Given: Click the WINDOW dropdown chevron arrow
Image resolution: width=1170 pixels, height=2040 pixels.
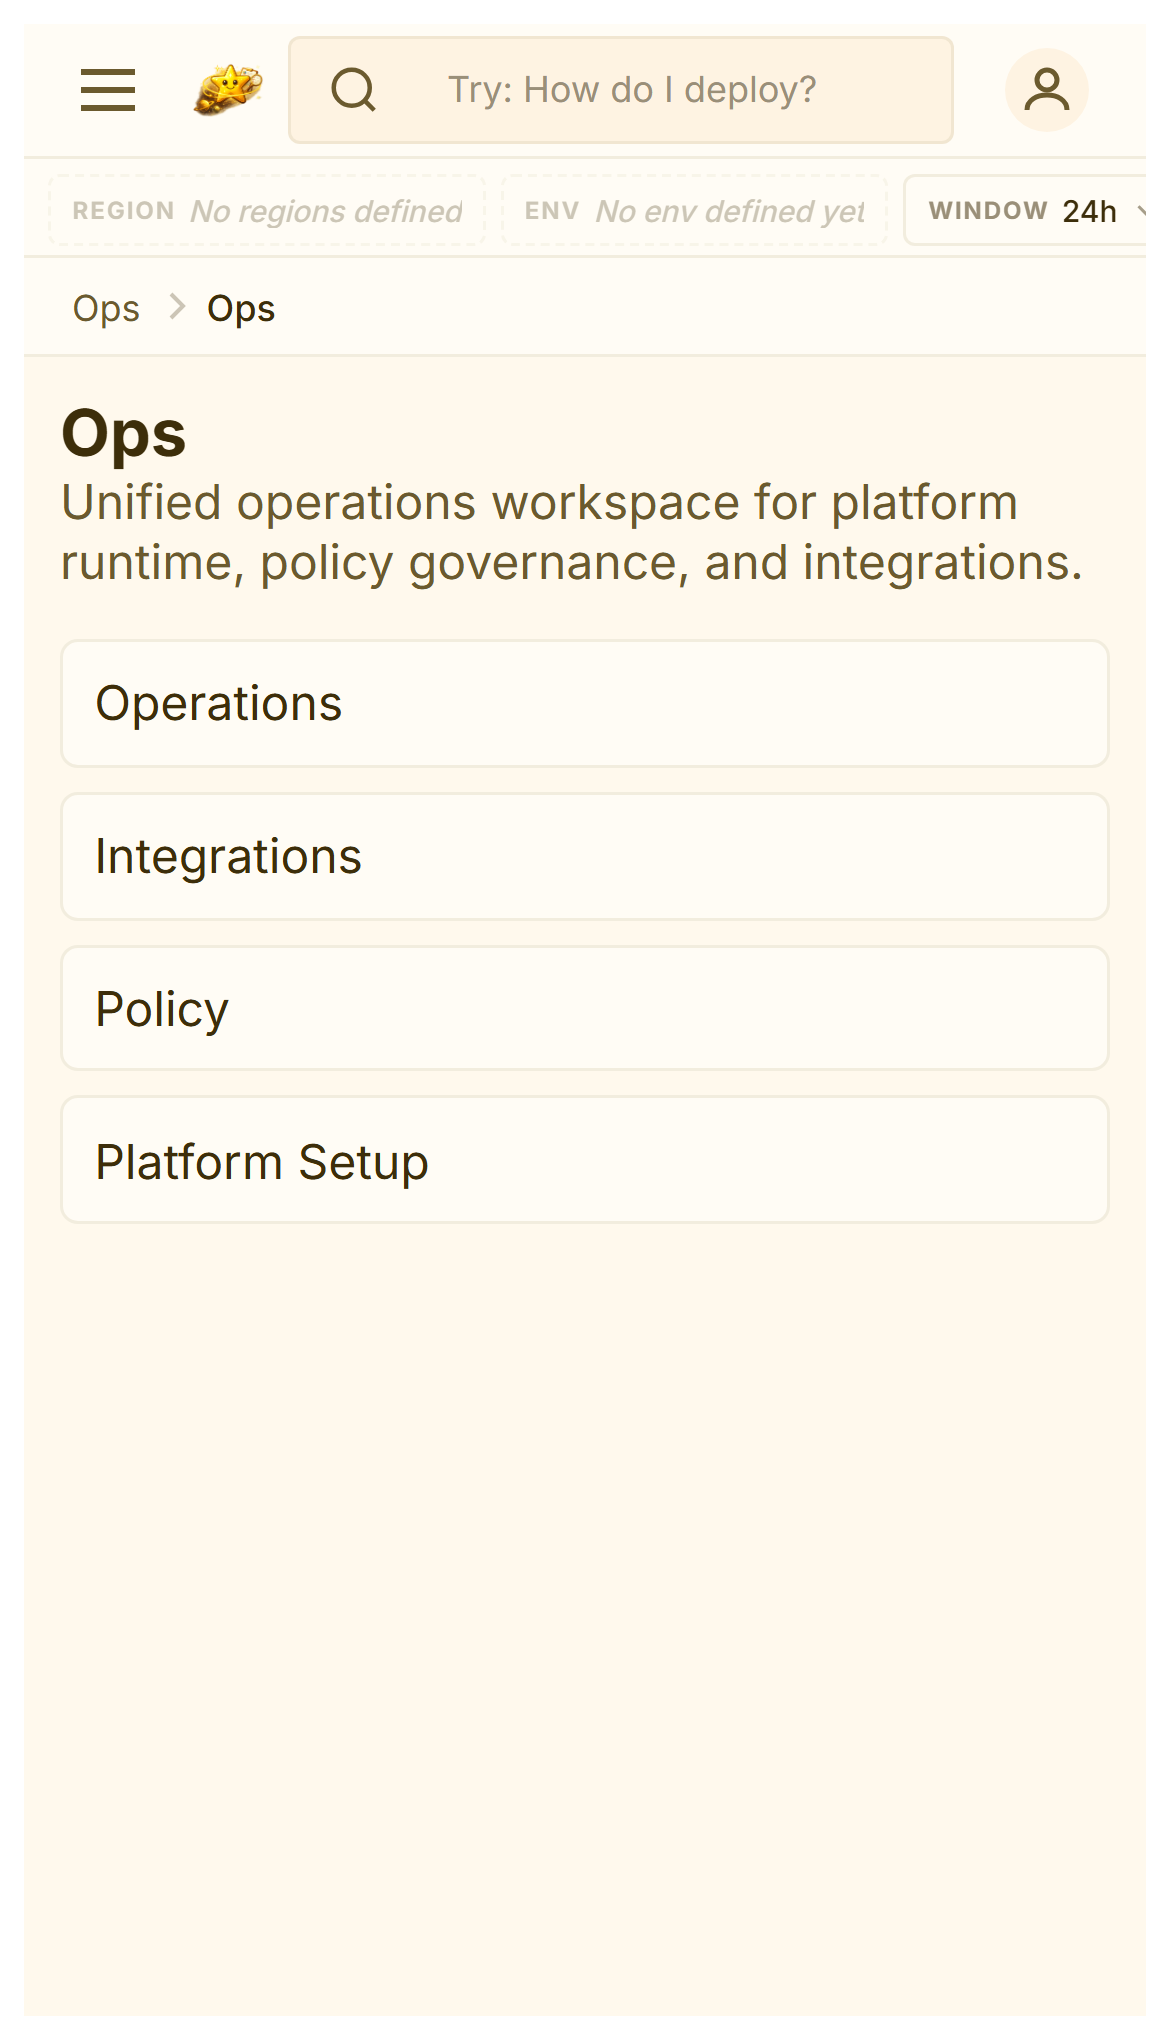Looking at the screenshot, I should tap(1142, 211).
